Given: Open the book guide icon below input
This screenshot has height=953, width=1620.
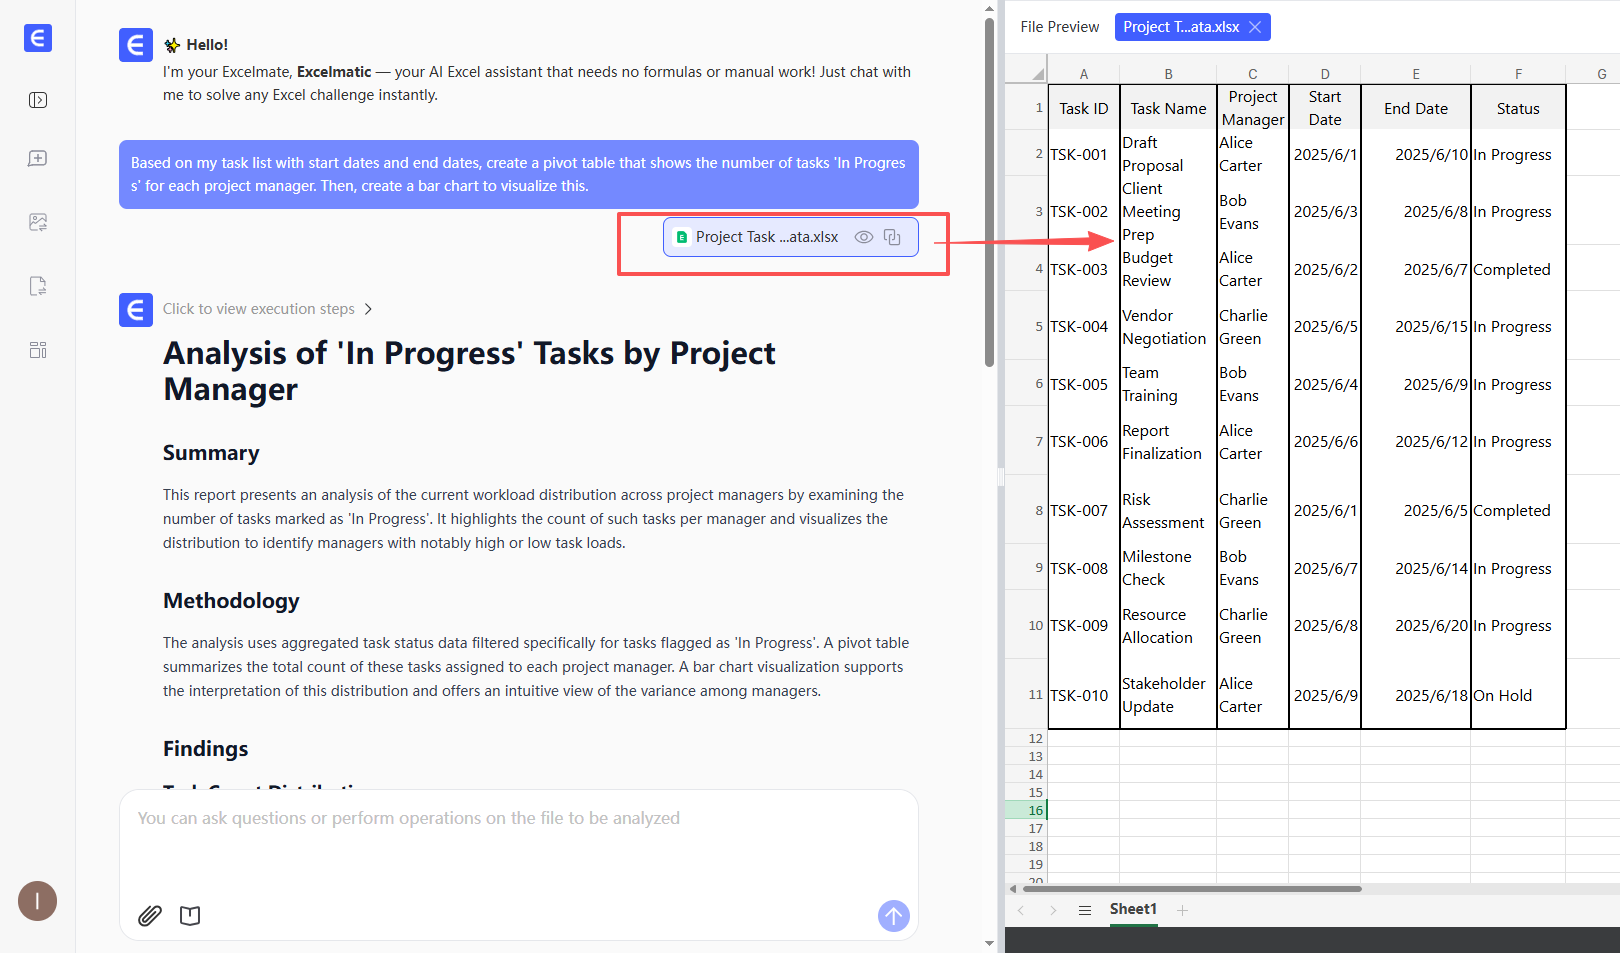Looking at the screenshot, I should pyautogui.click(x=190, y=915).
